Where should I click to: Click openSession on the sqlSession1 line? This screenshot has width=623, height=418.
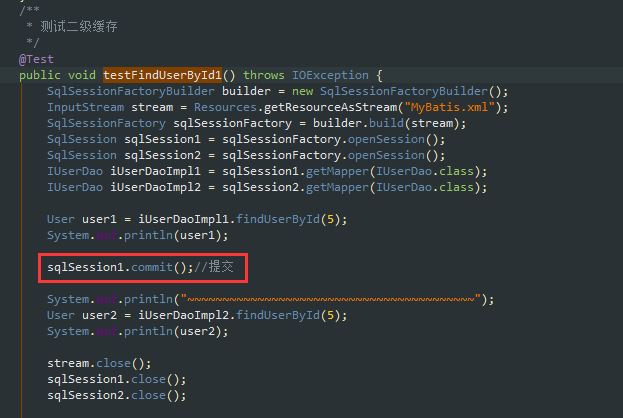(387, 139)
